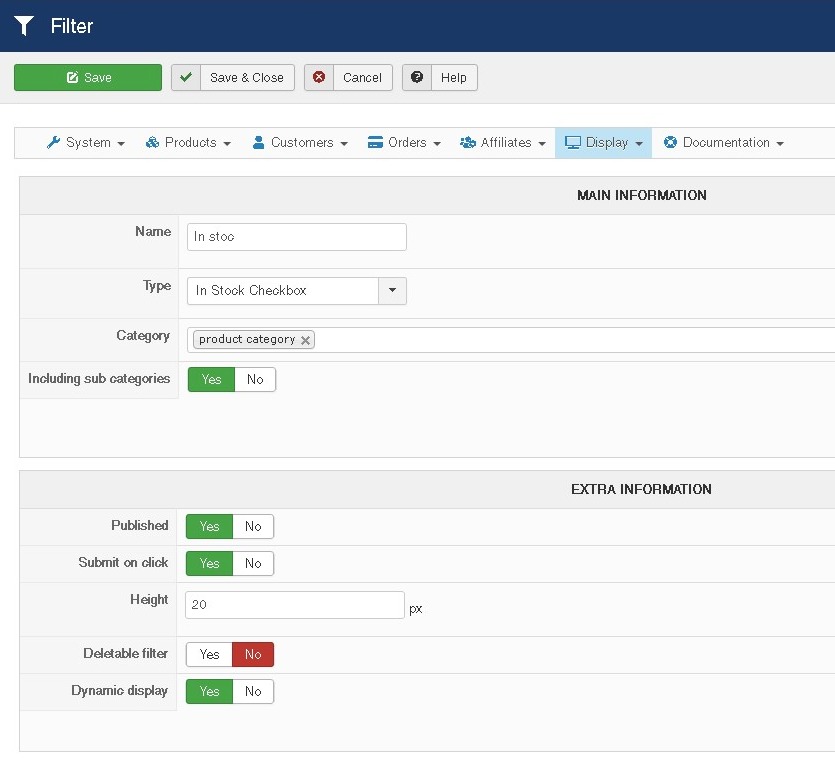Expand the Products menu
The image size is (835, 761).
coord(188,143)
